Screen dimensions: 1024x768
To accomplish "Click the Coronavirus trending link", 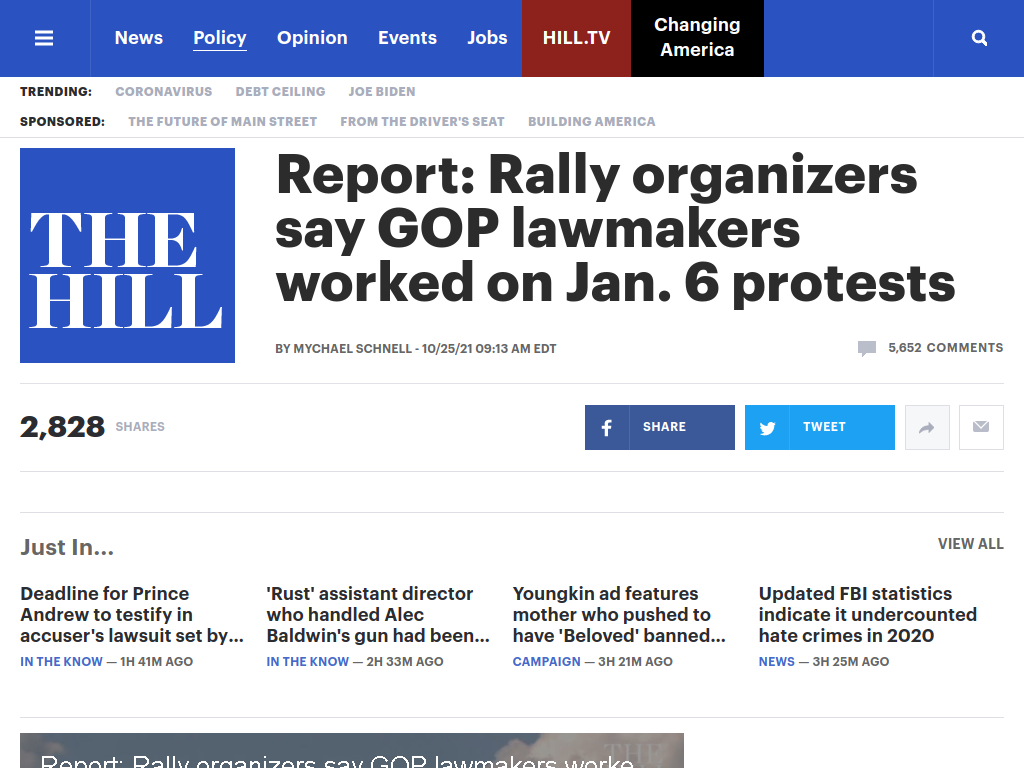I will tap(164, 91).
